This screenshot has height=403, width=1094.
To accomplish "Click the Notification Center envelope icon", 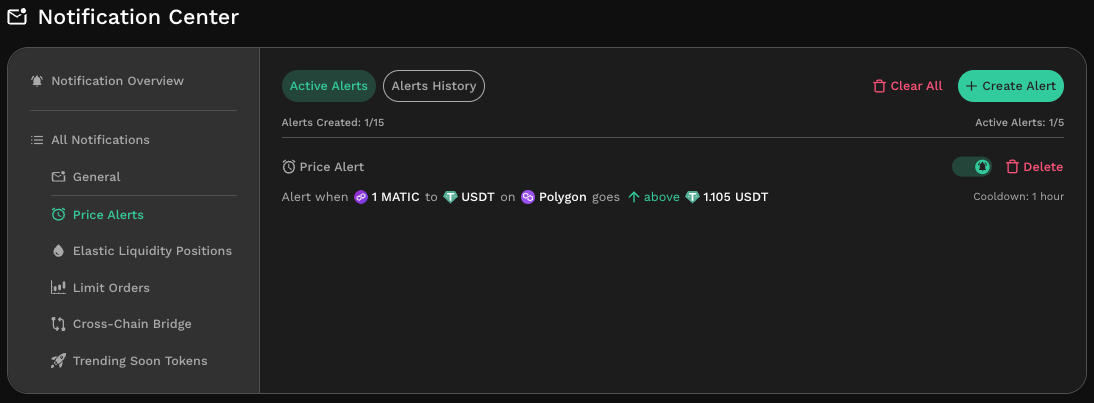I will point(17,16).
